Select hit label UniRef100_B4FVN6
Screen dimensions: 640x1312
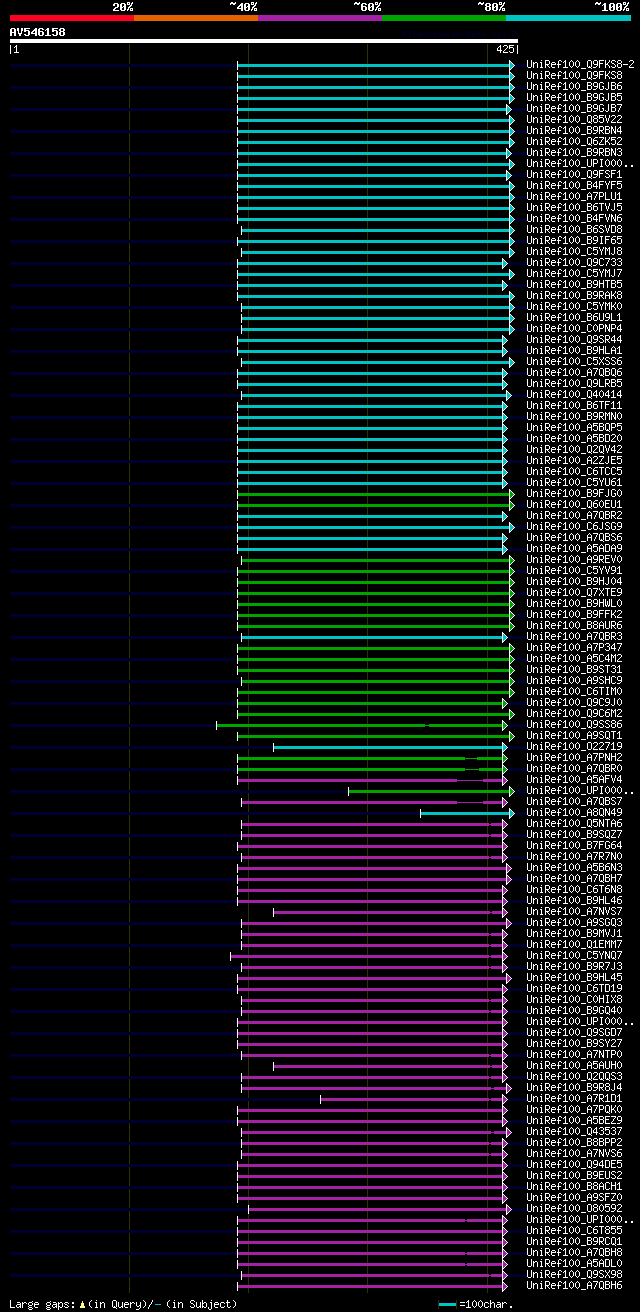tap(575, 218)
